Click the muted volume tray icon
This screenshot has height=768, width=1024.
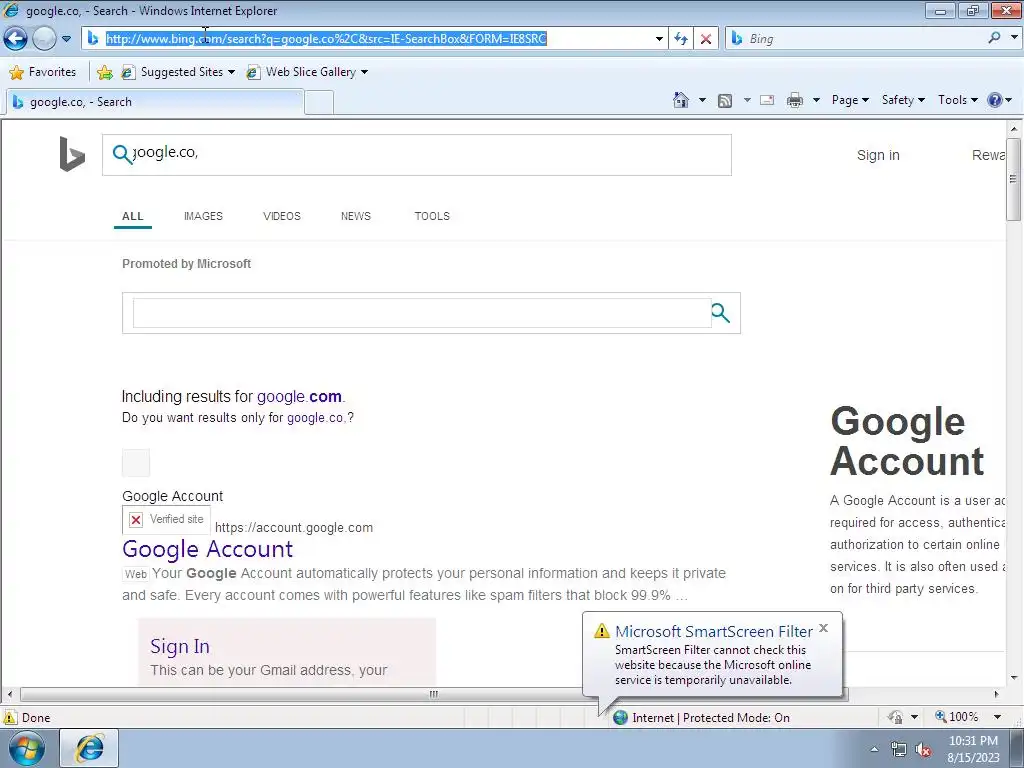923,750
